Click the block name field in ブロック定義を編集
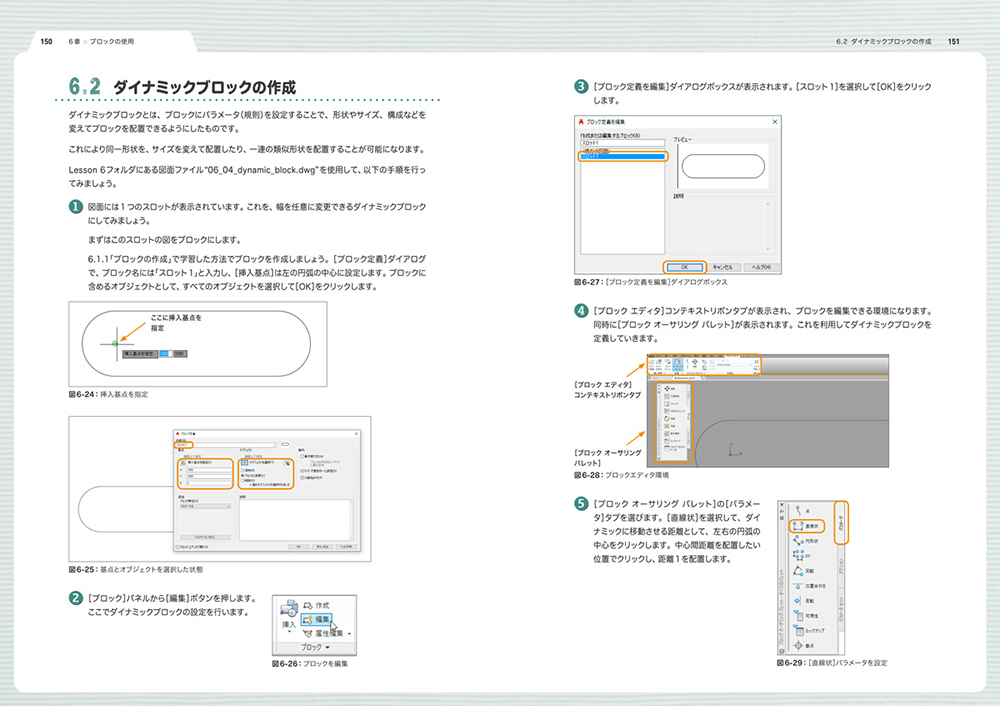Image resolution: width=1000 pixels, height=706 pixels. coord(622,143)
